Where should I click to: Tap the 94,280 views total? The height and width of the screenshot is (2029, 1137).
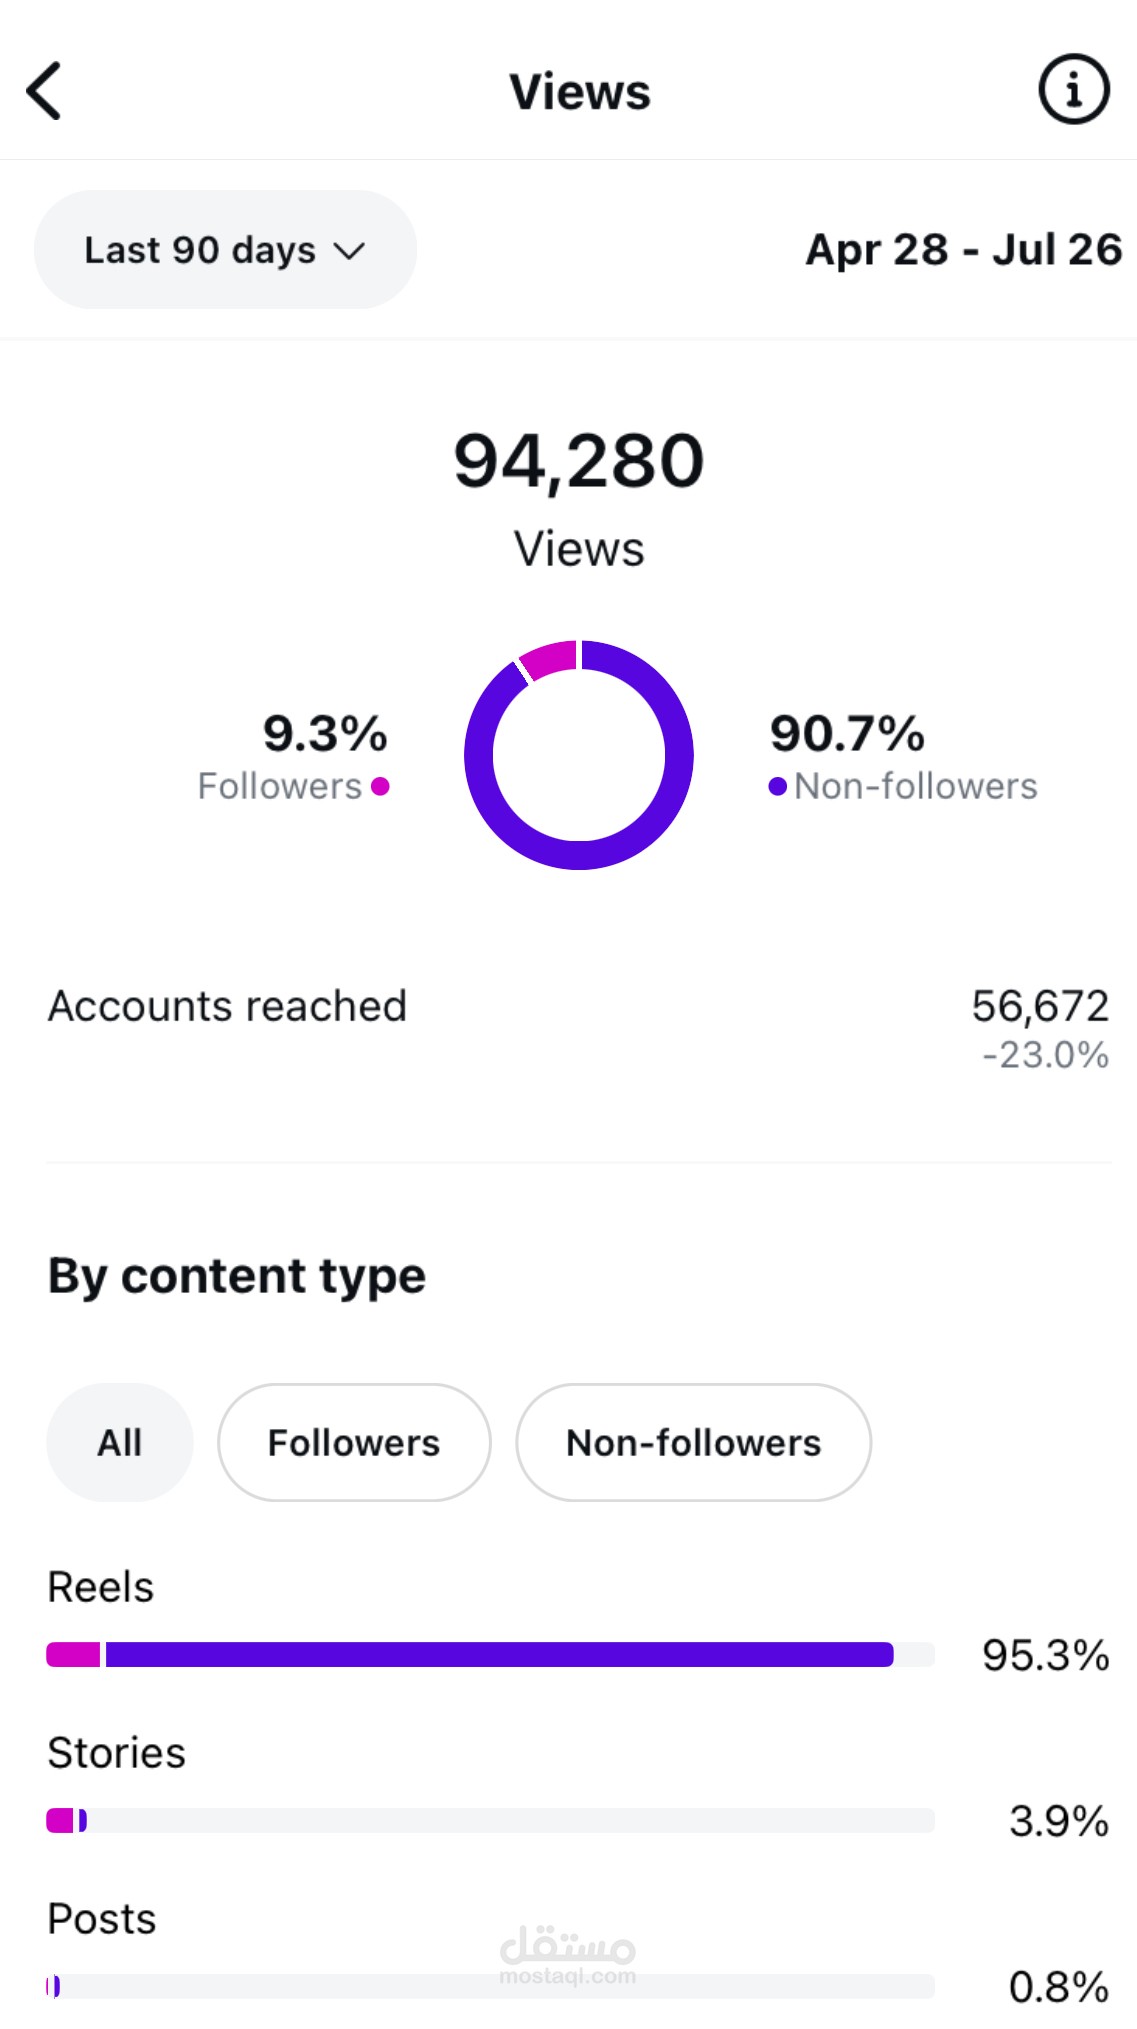pyautogui.click(x=579, y=461)
